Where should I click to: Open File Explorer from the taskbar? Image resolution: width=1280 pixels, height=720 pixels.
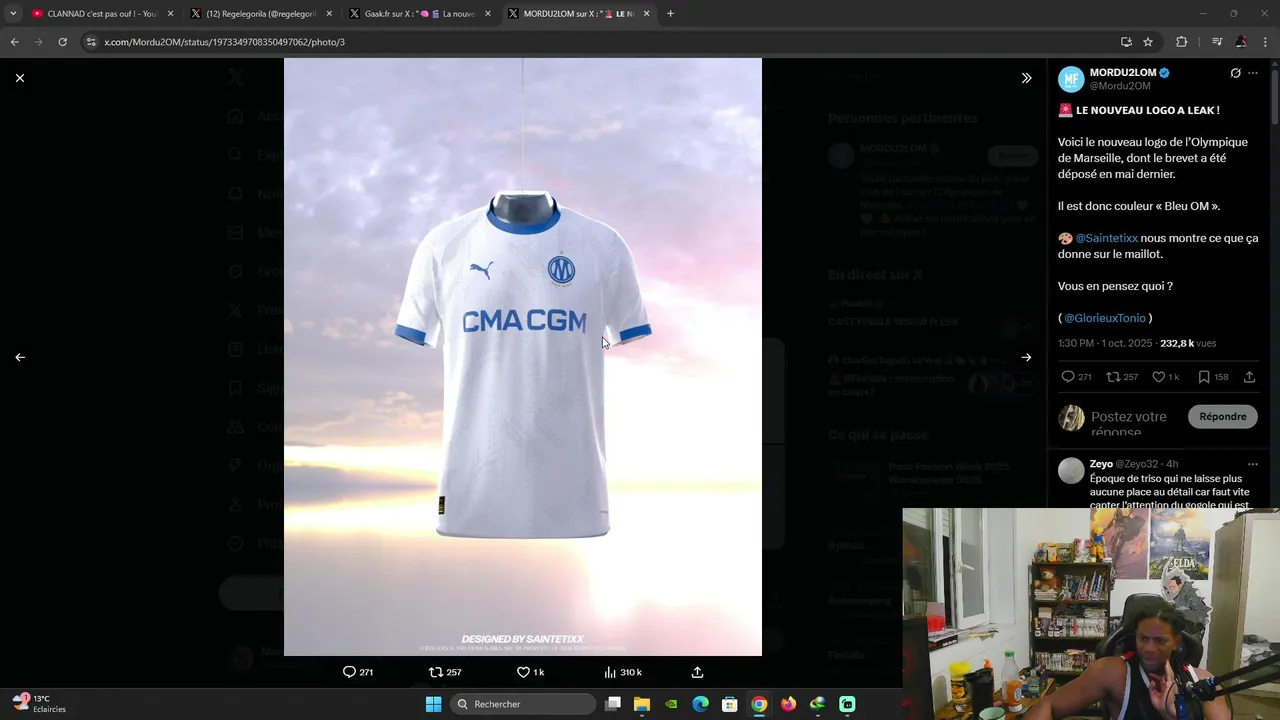(642, 704)
